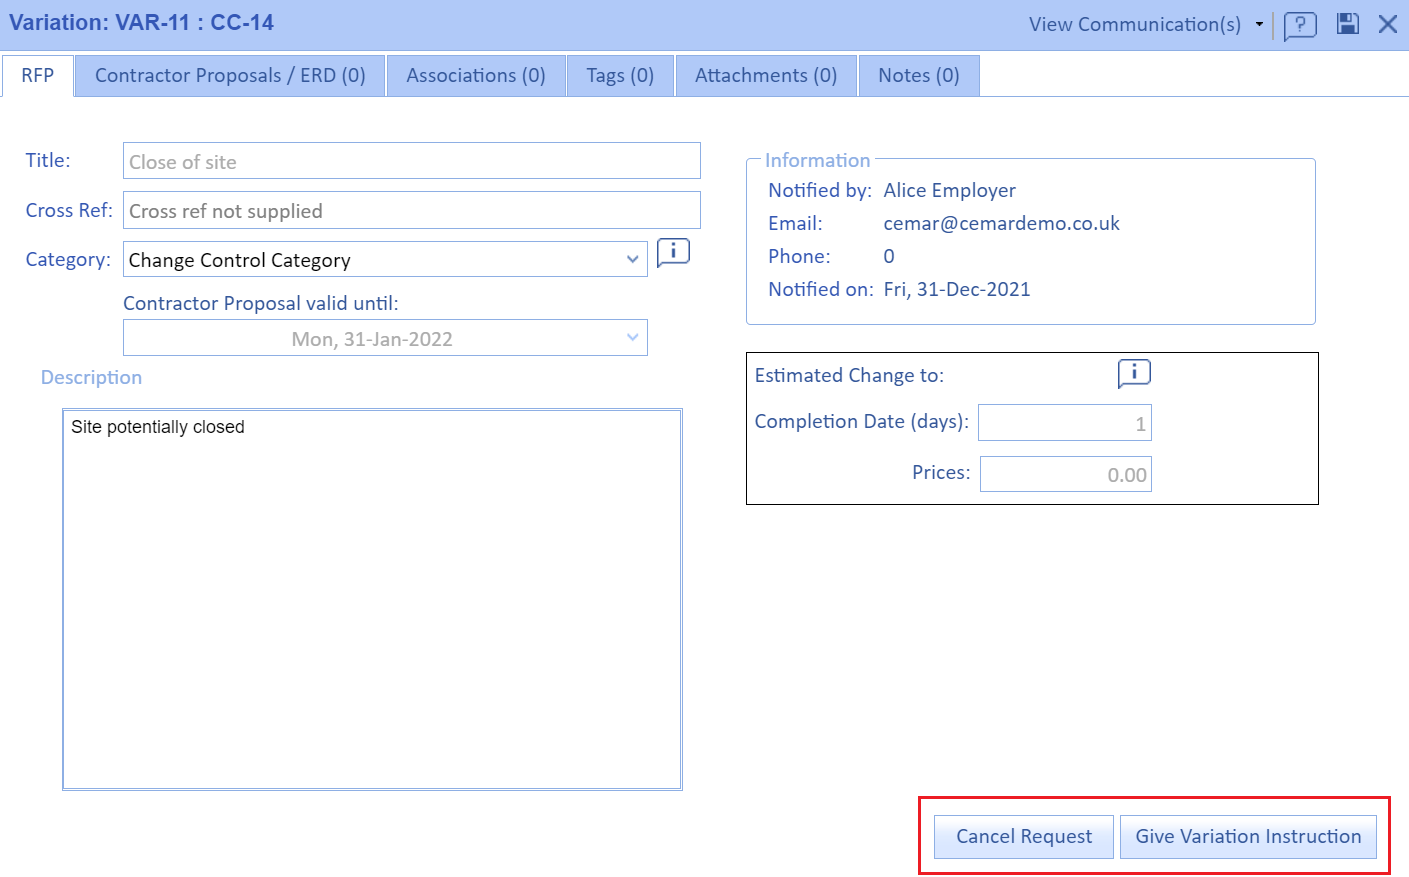Open the Attachments tab

(766, 76)
